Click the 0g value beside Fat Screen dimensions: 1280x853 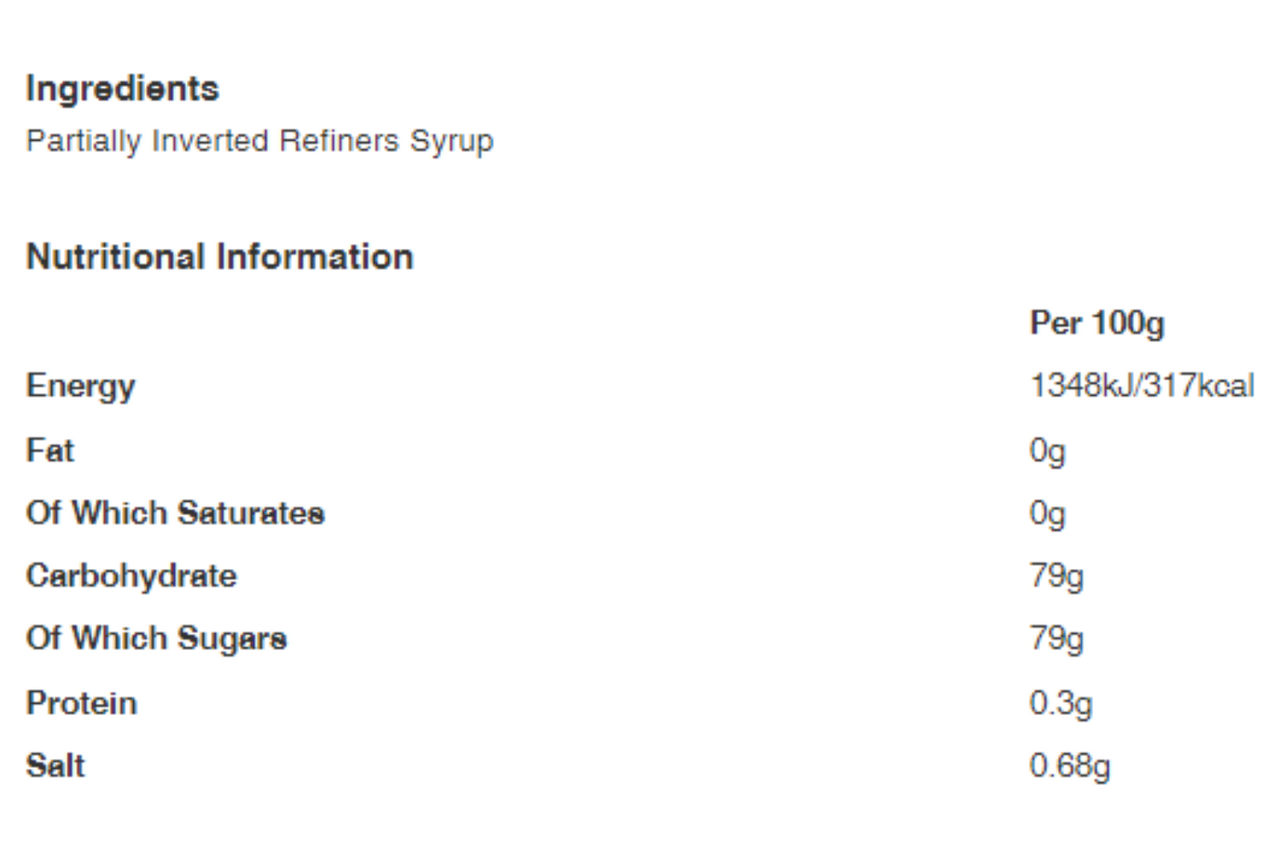coord(1048,452)
